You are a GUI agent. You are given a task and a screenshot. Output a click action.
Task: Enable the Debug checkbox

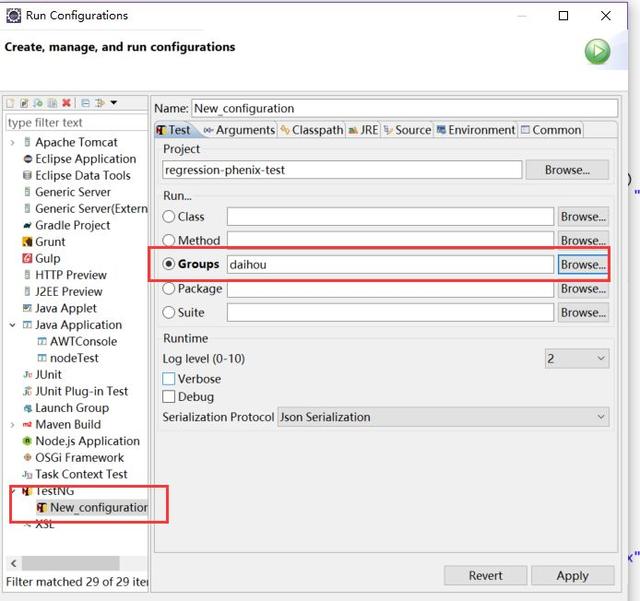tap(169, 397)
